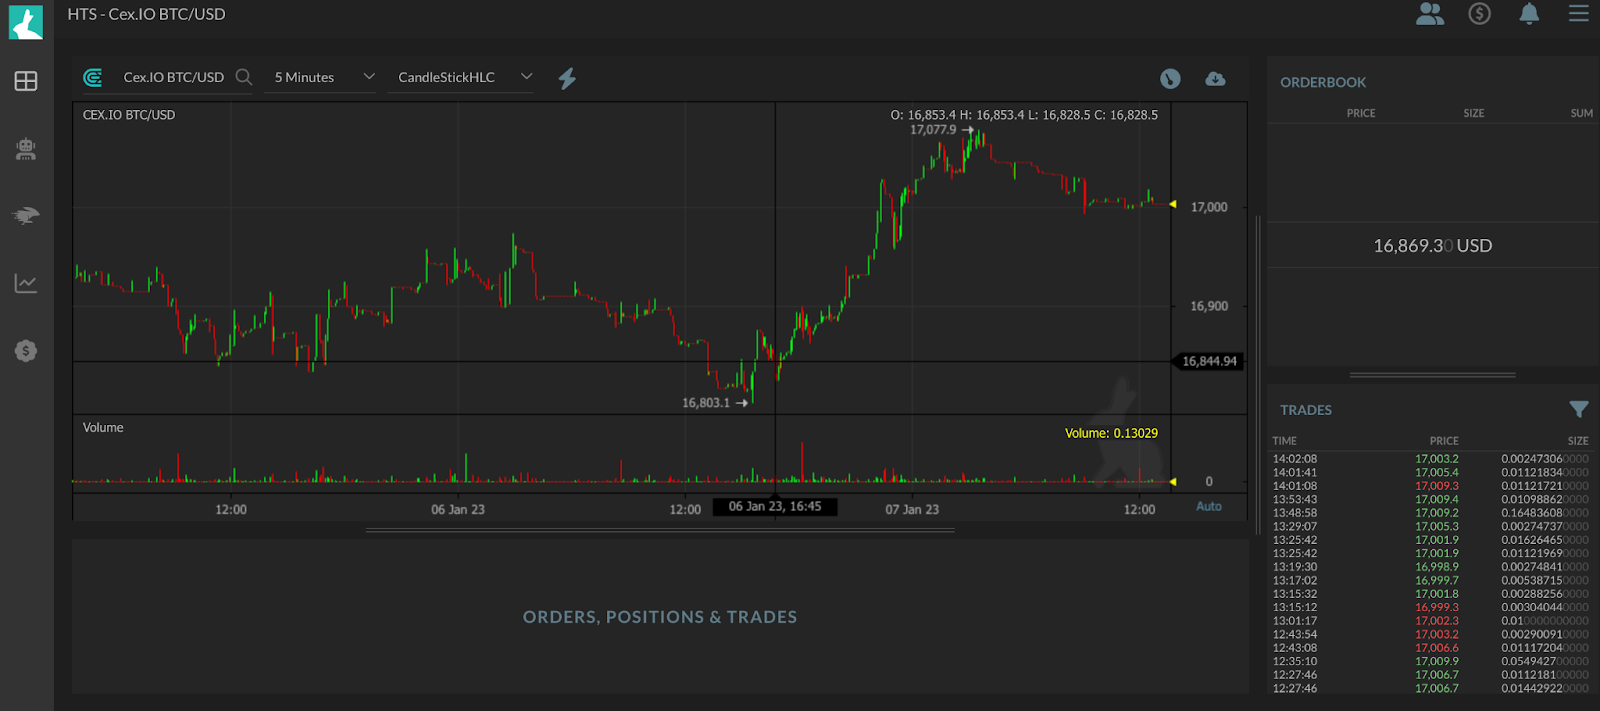
Task: Open notifications bell icon
Action: click(1529, 14)
